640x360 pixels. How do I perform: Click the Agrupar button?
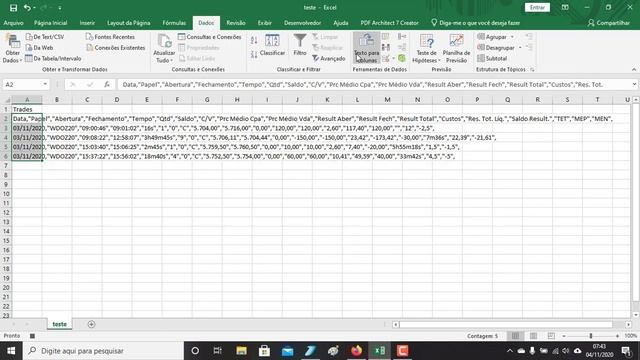point(492,37)
